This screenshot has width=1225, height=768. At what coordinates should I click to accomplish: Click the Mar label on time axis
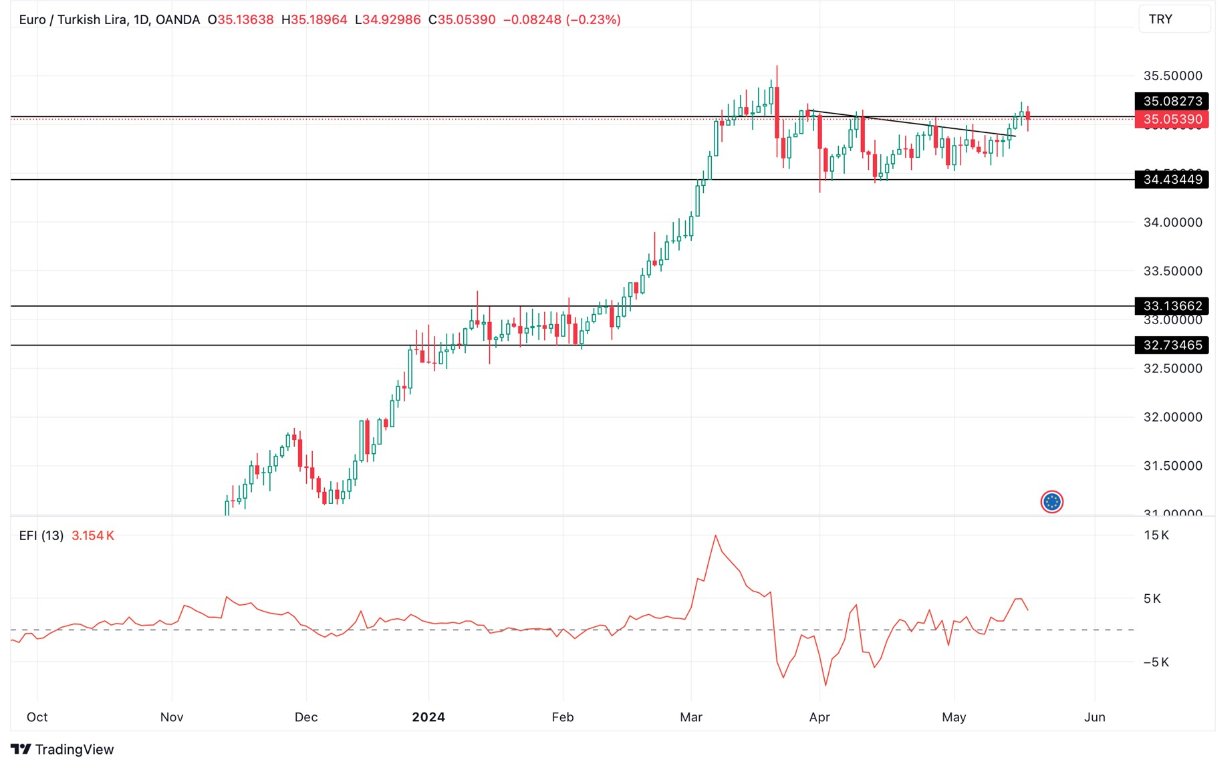point(691,717)
